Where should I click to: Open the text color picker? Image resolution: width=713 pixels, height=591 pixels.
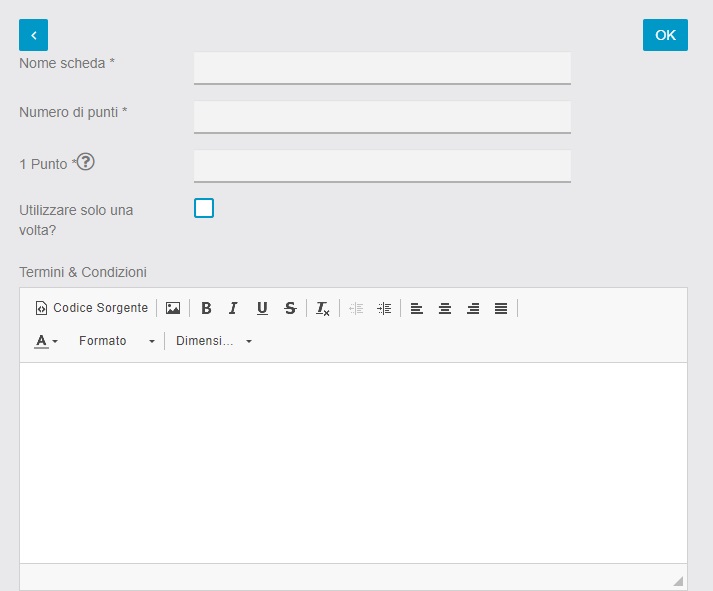pos(46,341)
